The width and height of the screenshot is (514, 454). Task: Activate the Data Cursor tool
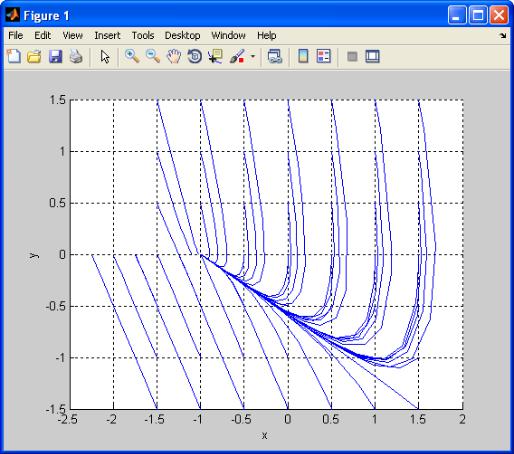click(215, 56)
